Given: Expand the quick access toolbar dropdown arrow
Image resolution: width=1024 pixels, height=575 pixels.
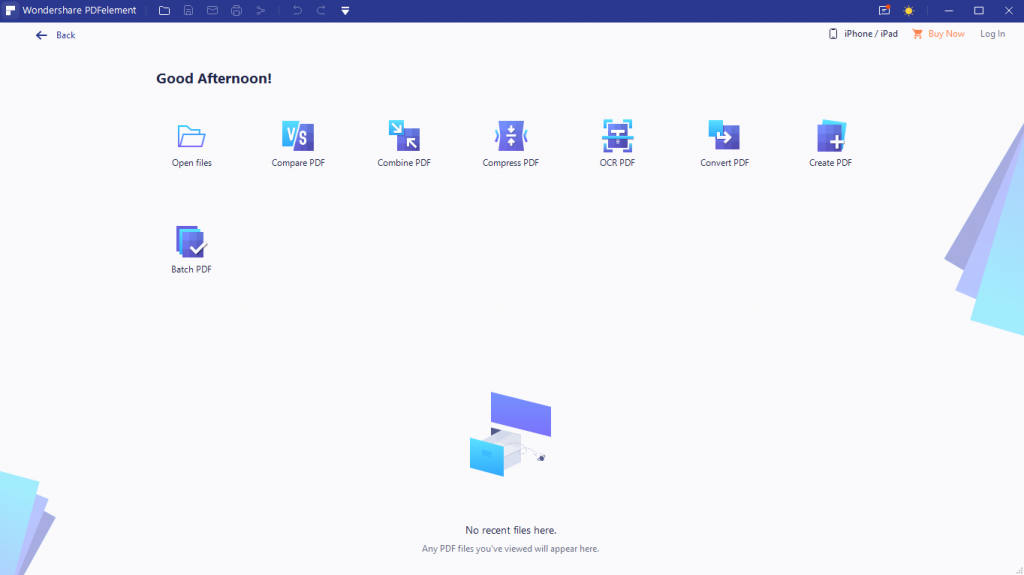Looking at the screenshot, I should coord(345,11).
